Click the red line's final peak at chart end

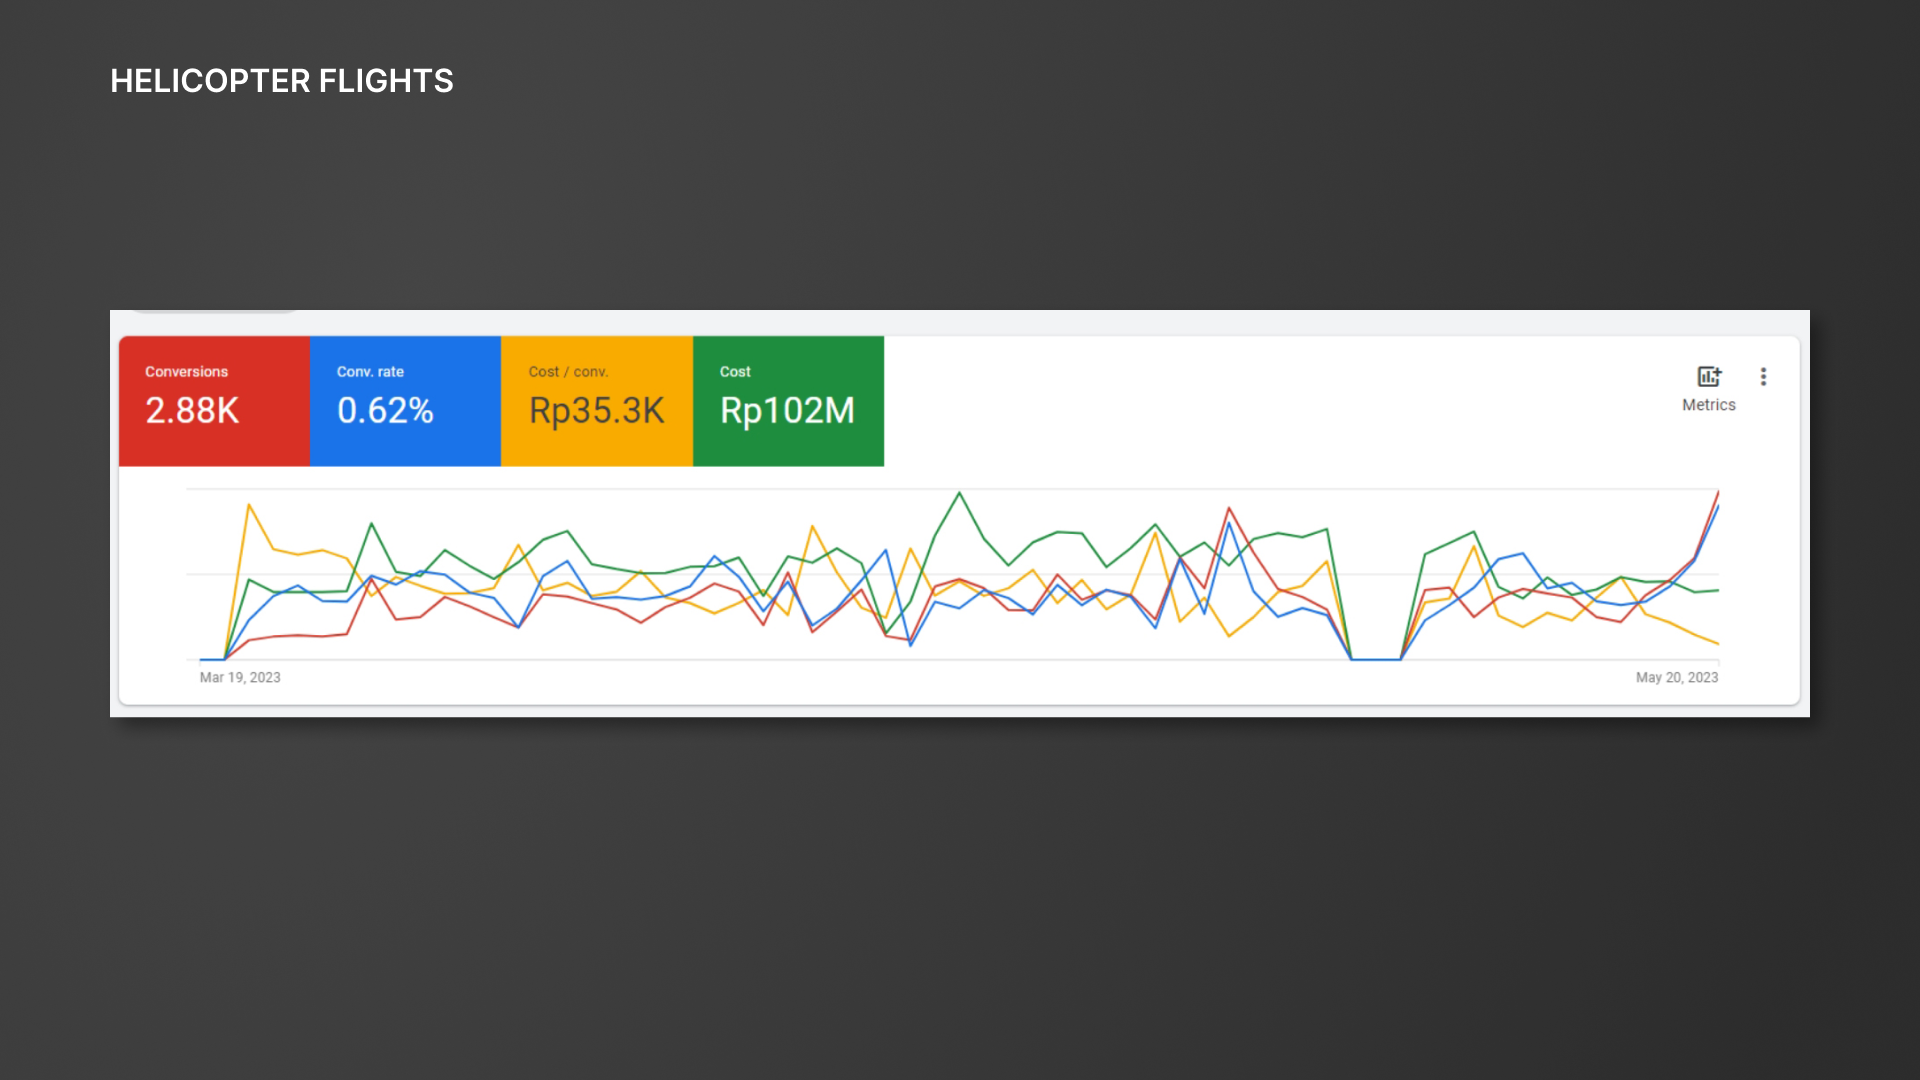pos(1717,492)
